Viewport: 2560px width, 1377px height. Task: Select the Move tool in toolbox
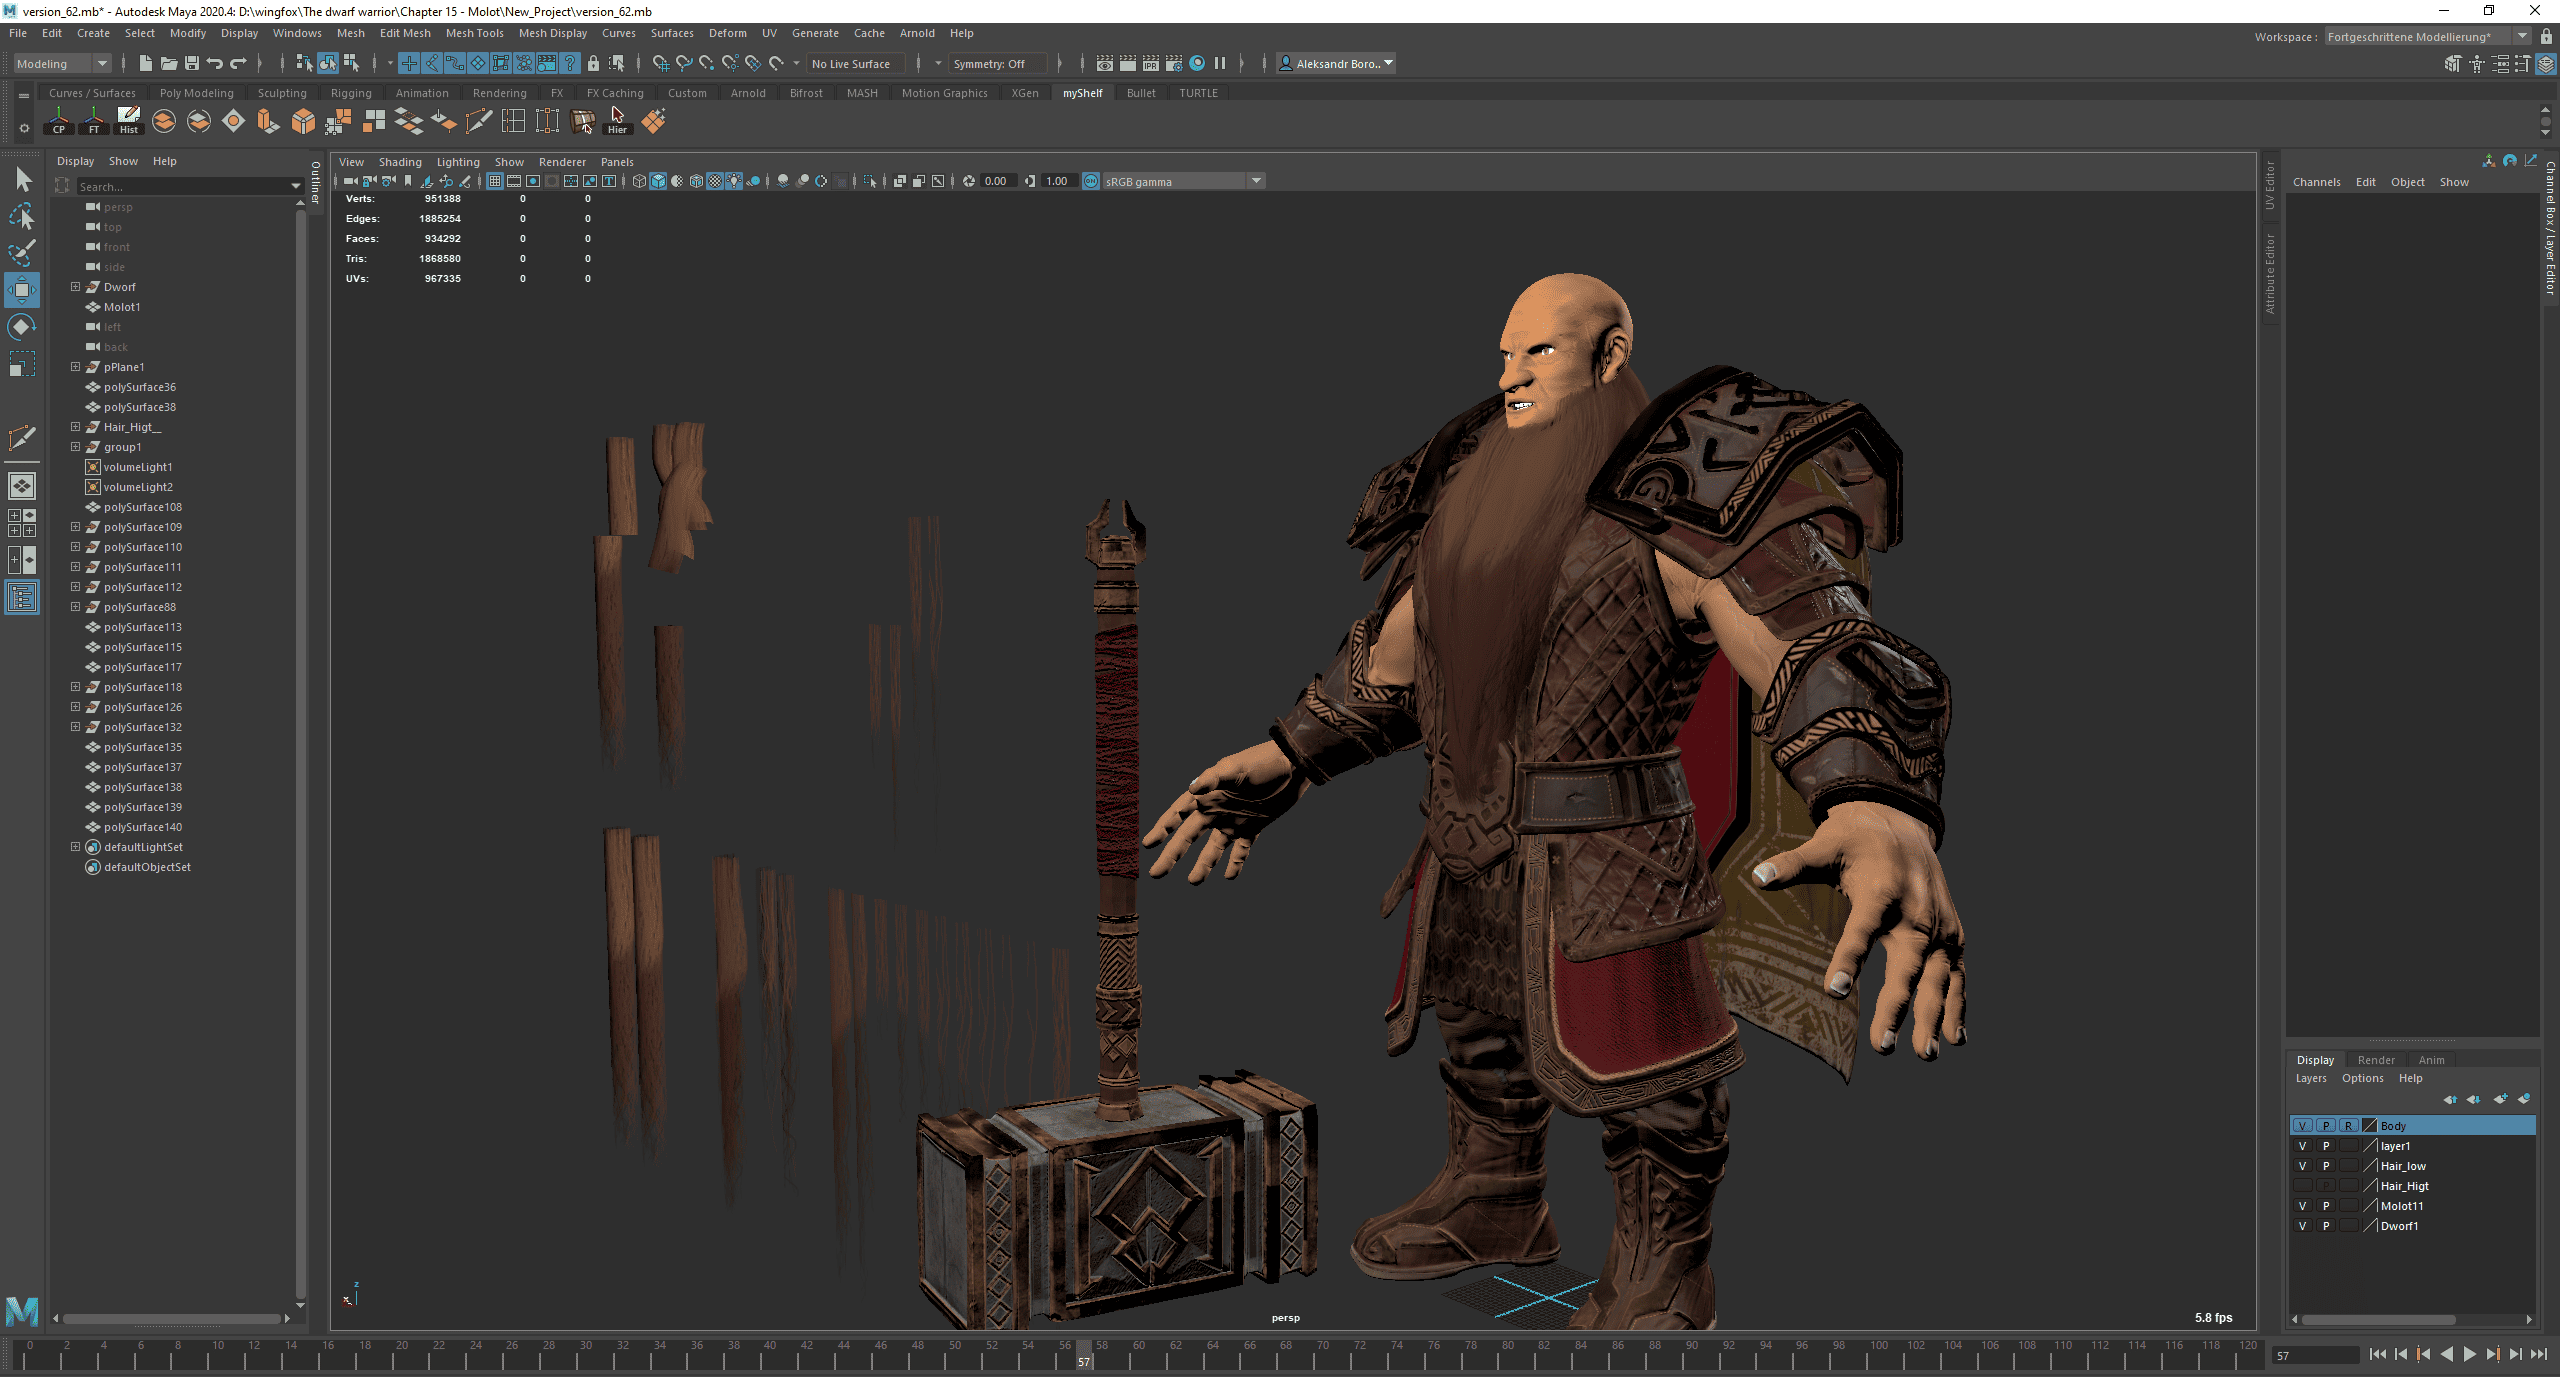tap(22, 291)
